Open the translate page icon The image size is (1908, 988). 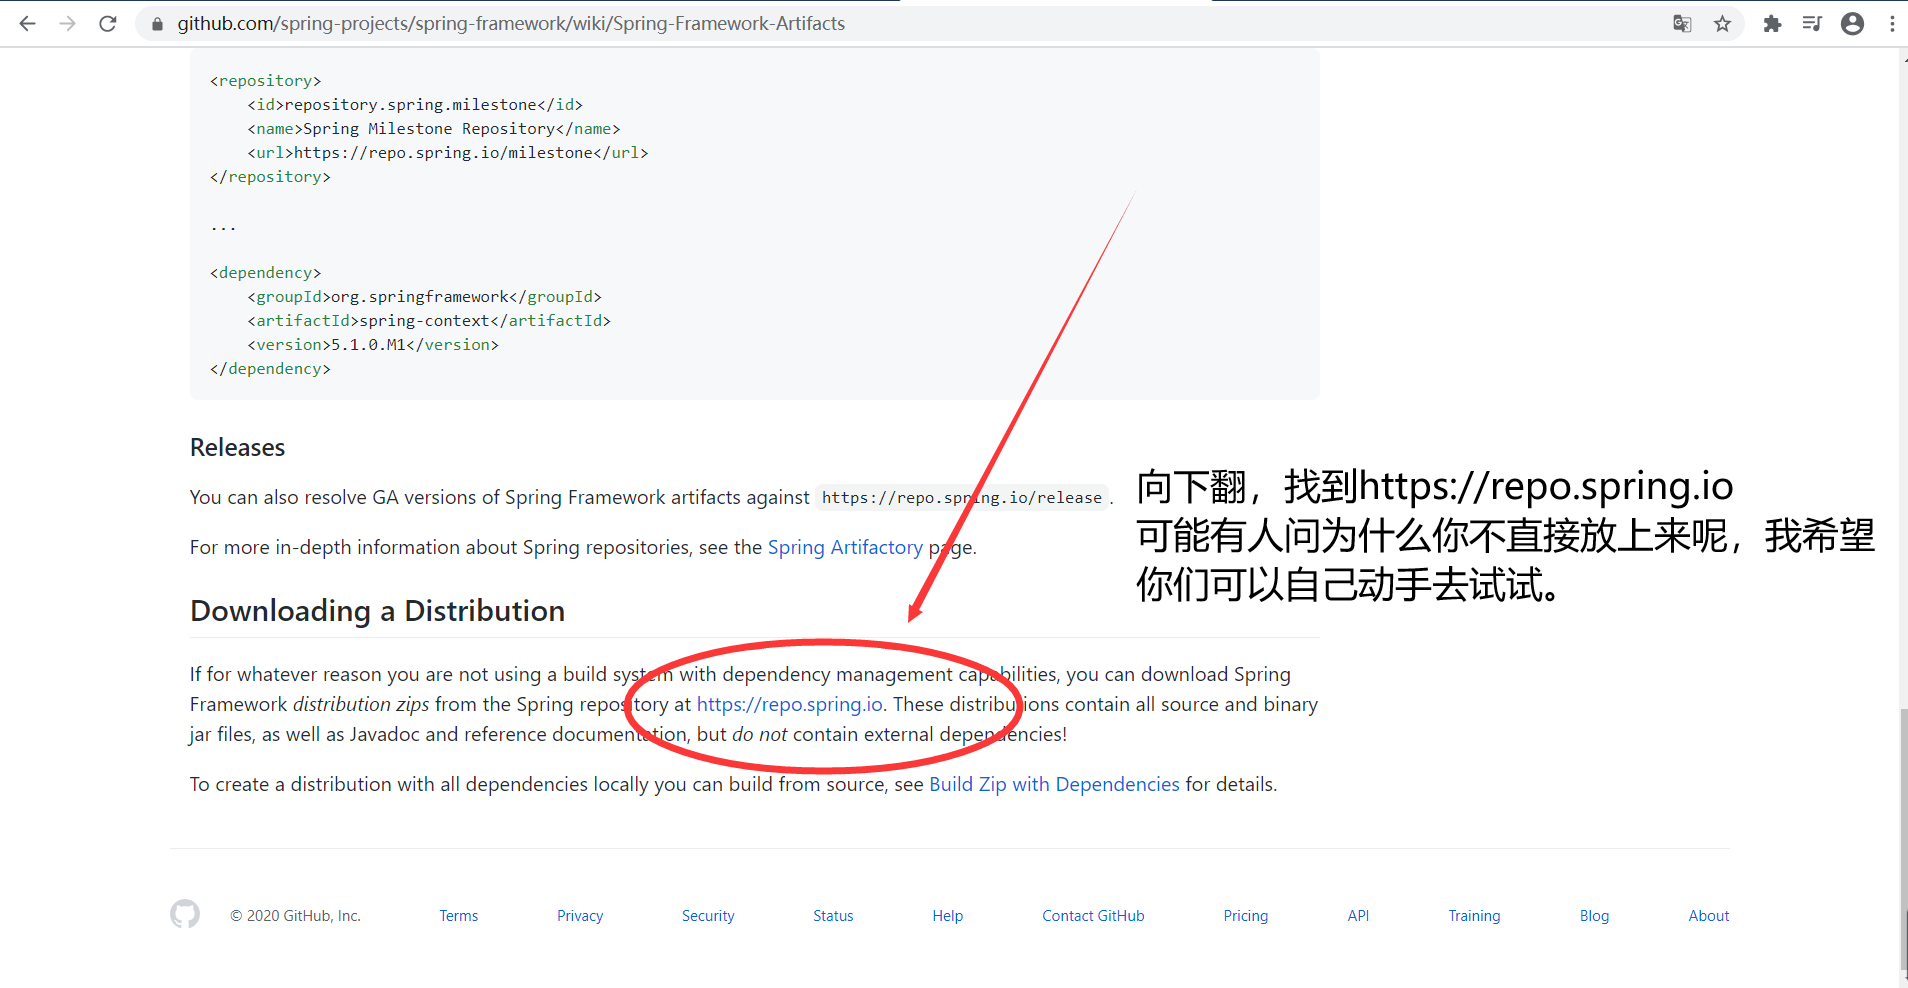pos(1682,24)
